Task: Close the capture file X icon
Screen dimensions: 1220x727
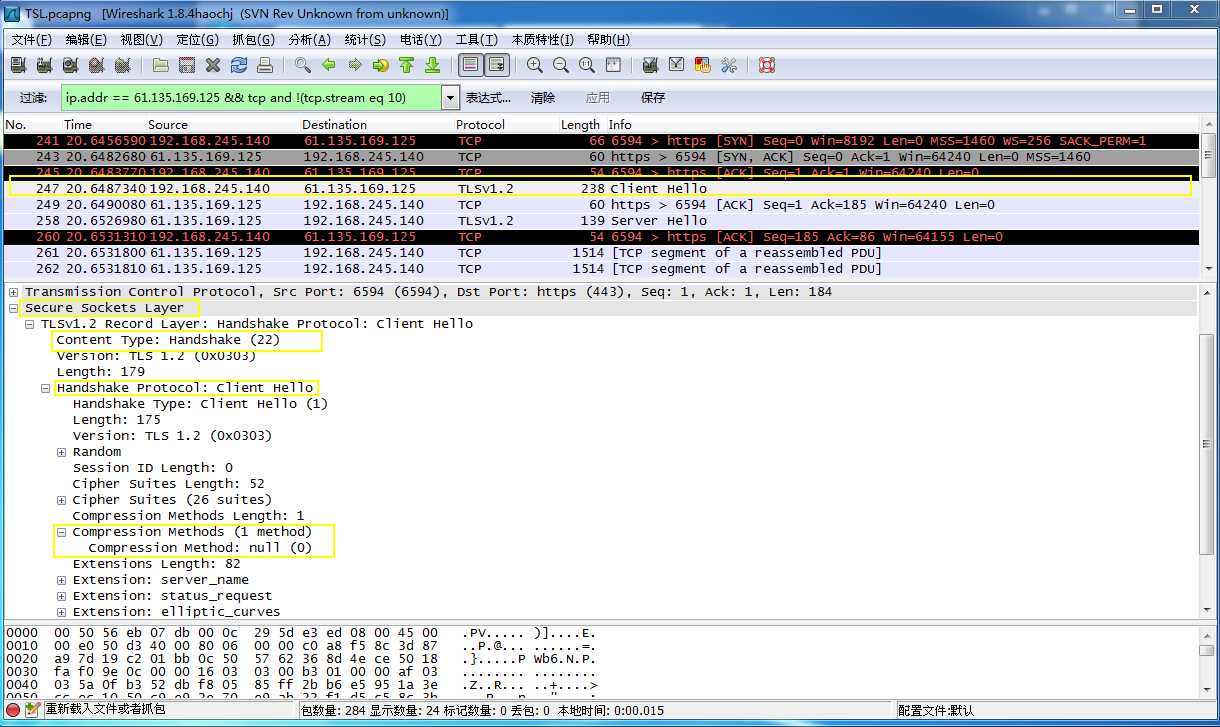Action: pyautogui.click(x=213, y=65)
